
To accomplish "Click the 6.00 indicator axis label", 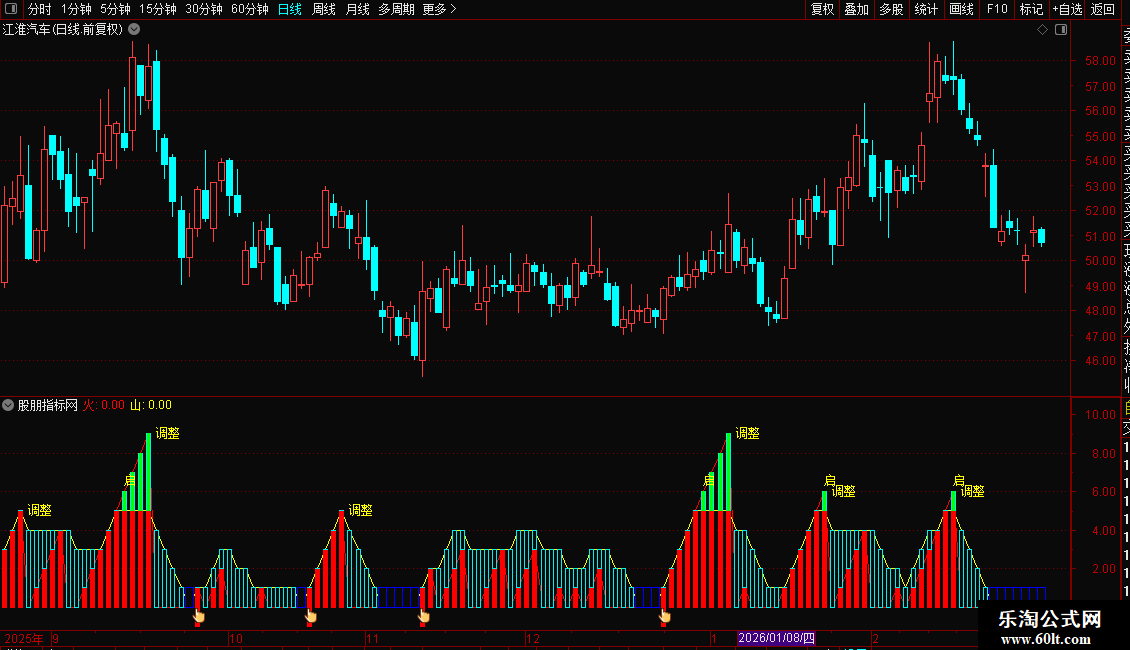I will (x=1103, y=491).
